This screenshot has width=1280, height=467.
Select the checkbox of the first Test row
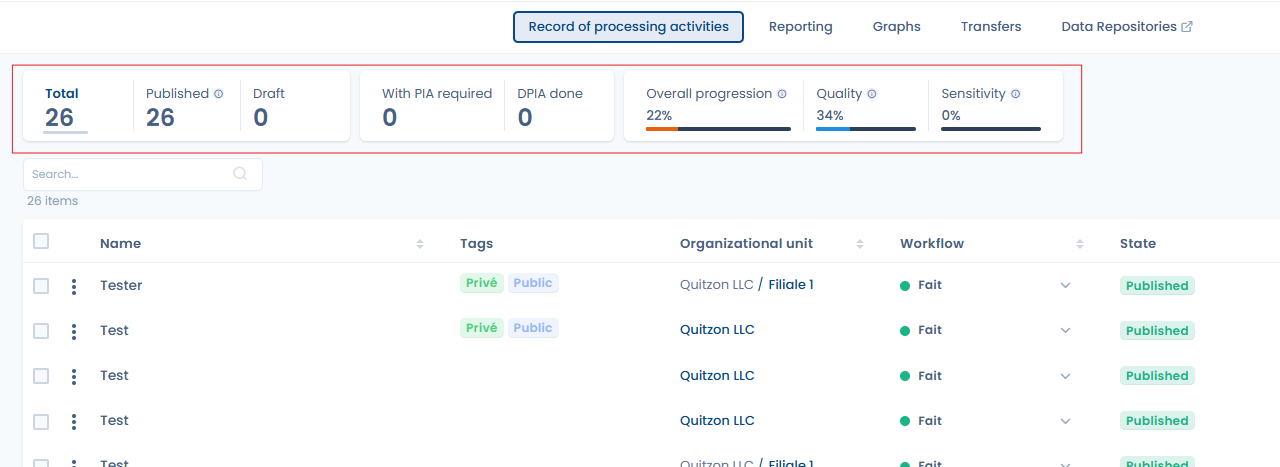41,331
